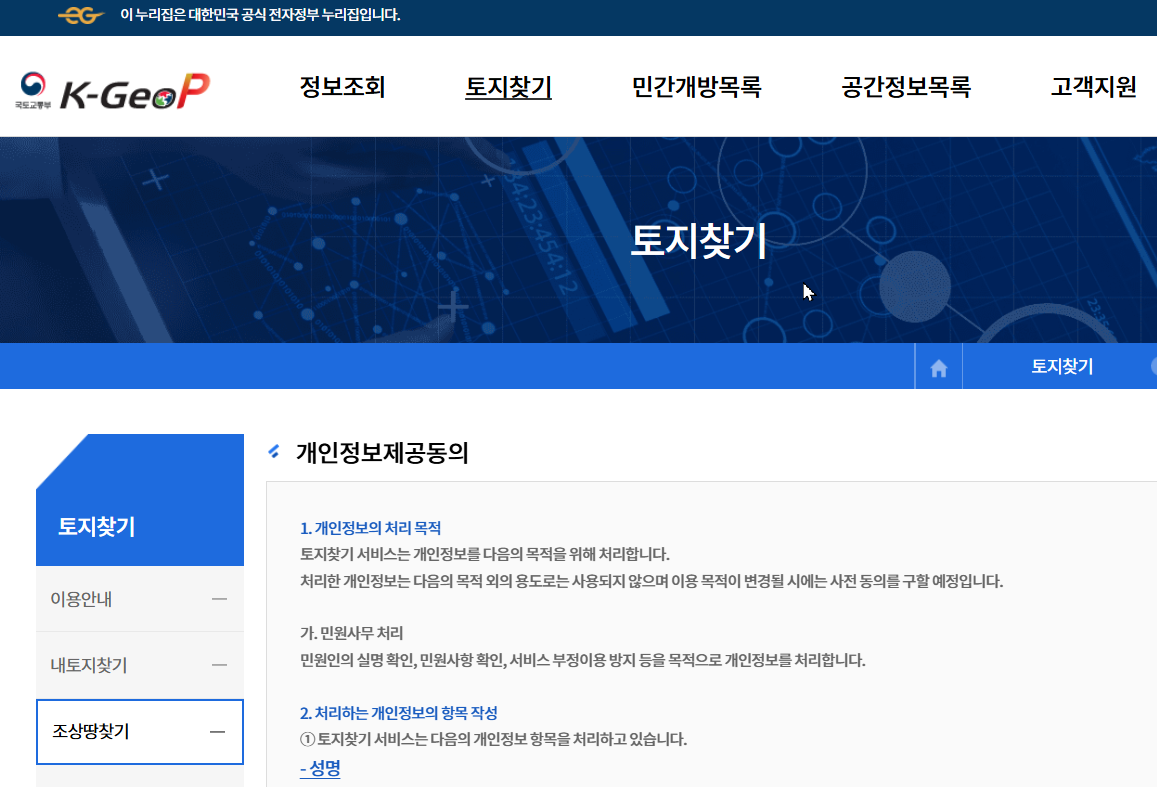Select the 토지찾기 top navigation menu

508,87
